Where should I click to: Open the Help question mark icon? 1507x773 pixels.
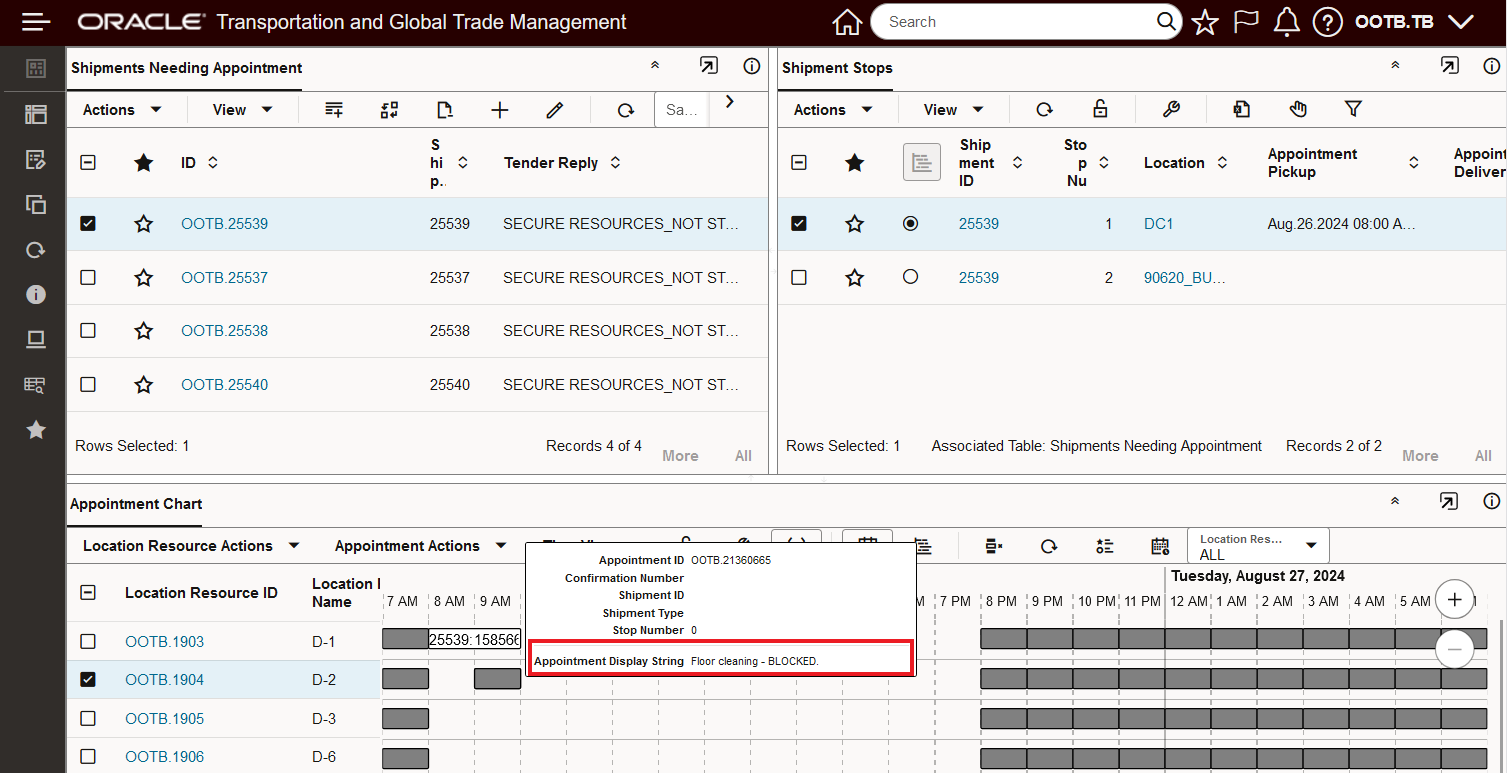[1327, 22]
